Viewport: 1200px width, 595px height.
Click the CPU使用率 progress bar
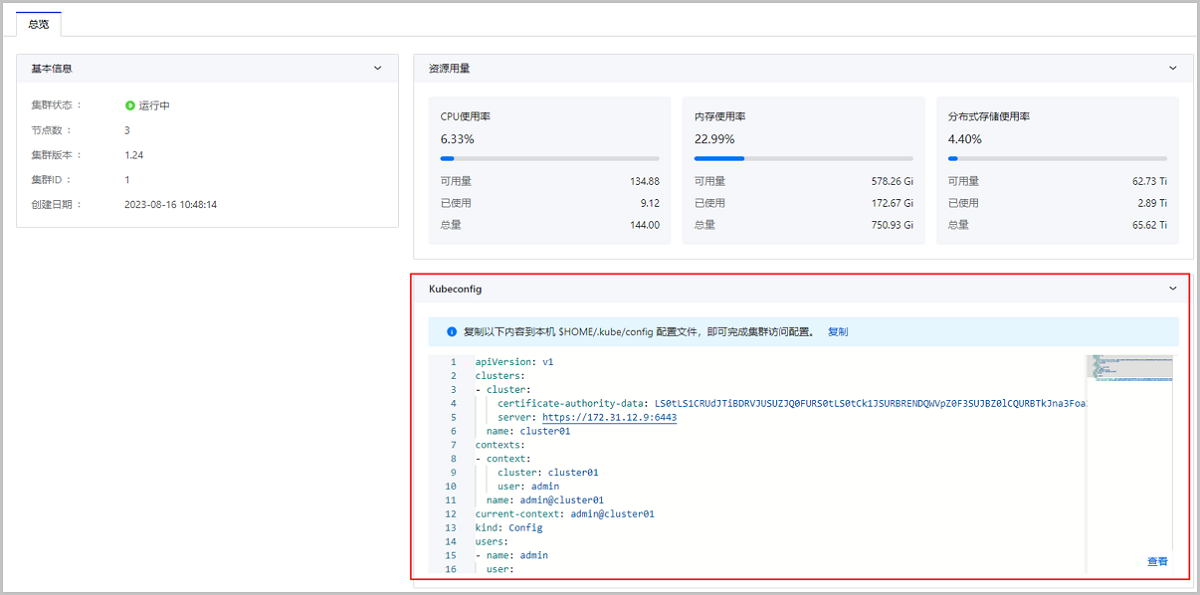549,158
